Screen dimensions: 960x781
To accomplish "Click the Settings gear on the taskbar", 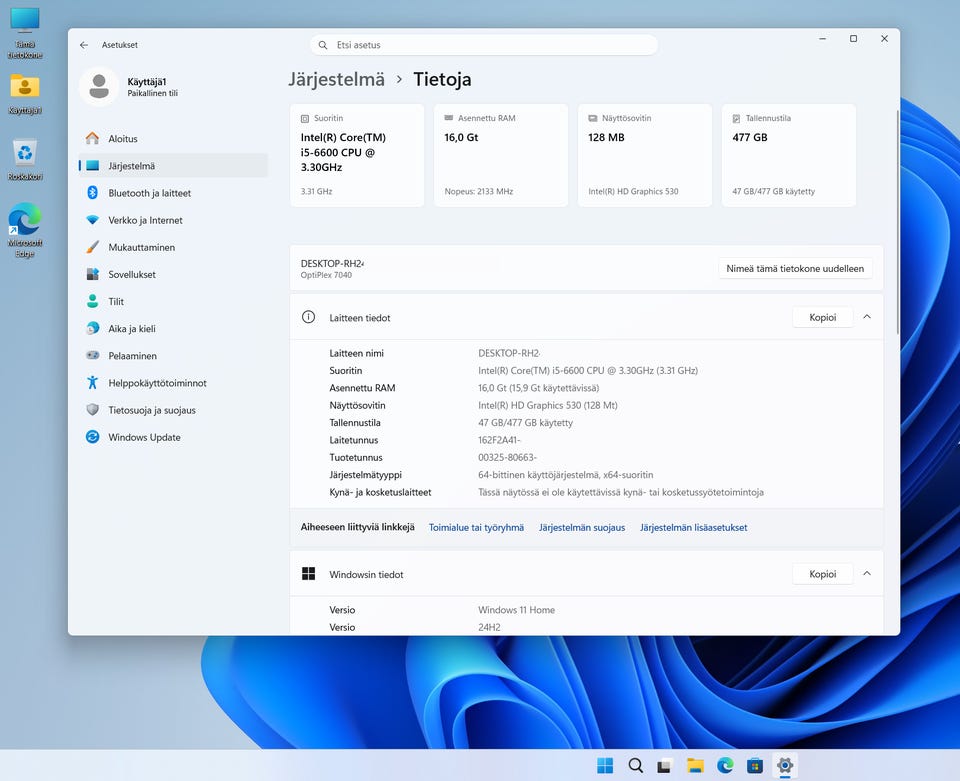I will (x=785, y=765).
